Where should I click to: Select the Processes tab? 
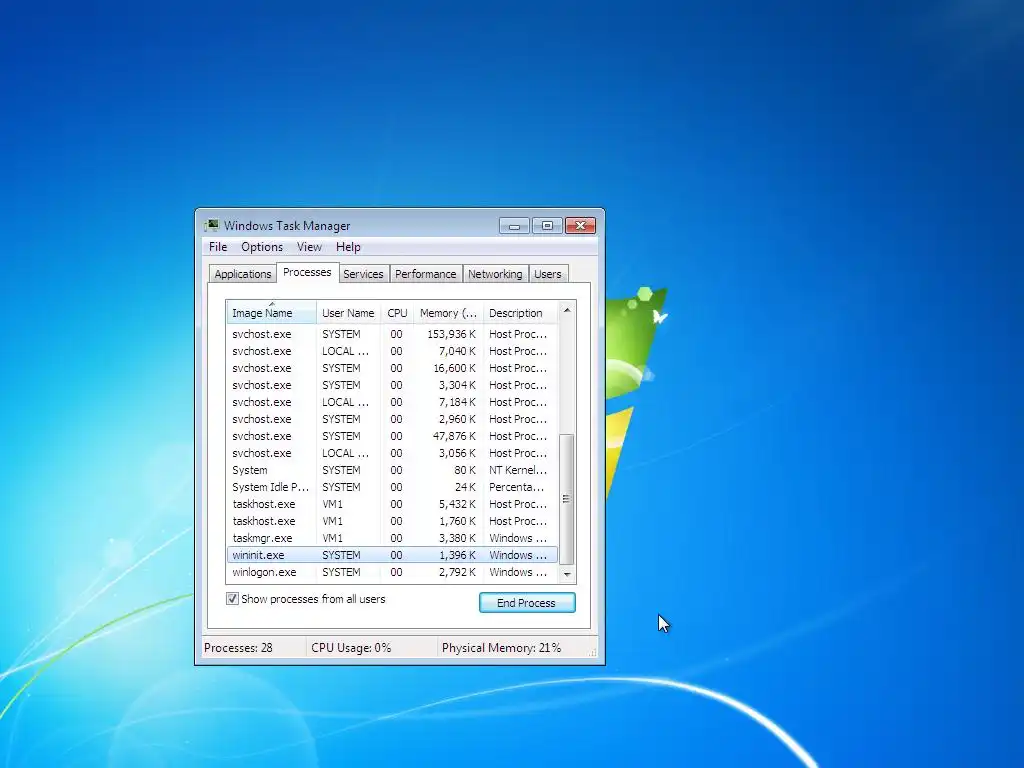coord(307,272)
